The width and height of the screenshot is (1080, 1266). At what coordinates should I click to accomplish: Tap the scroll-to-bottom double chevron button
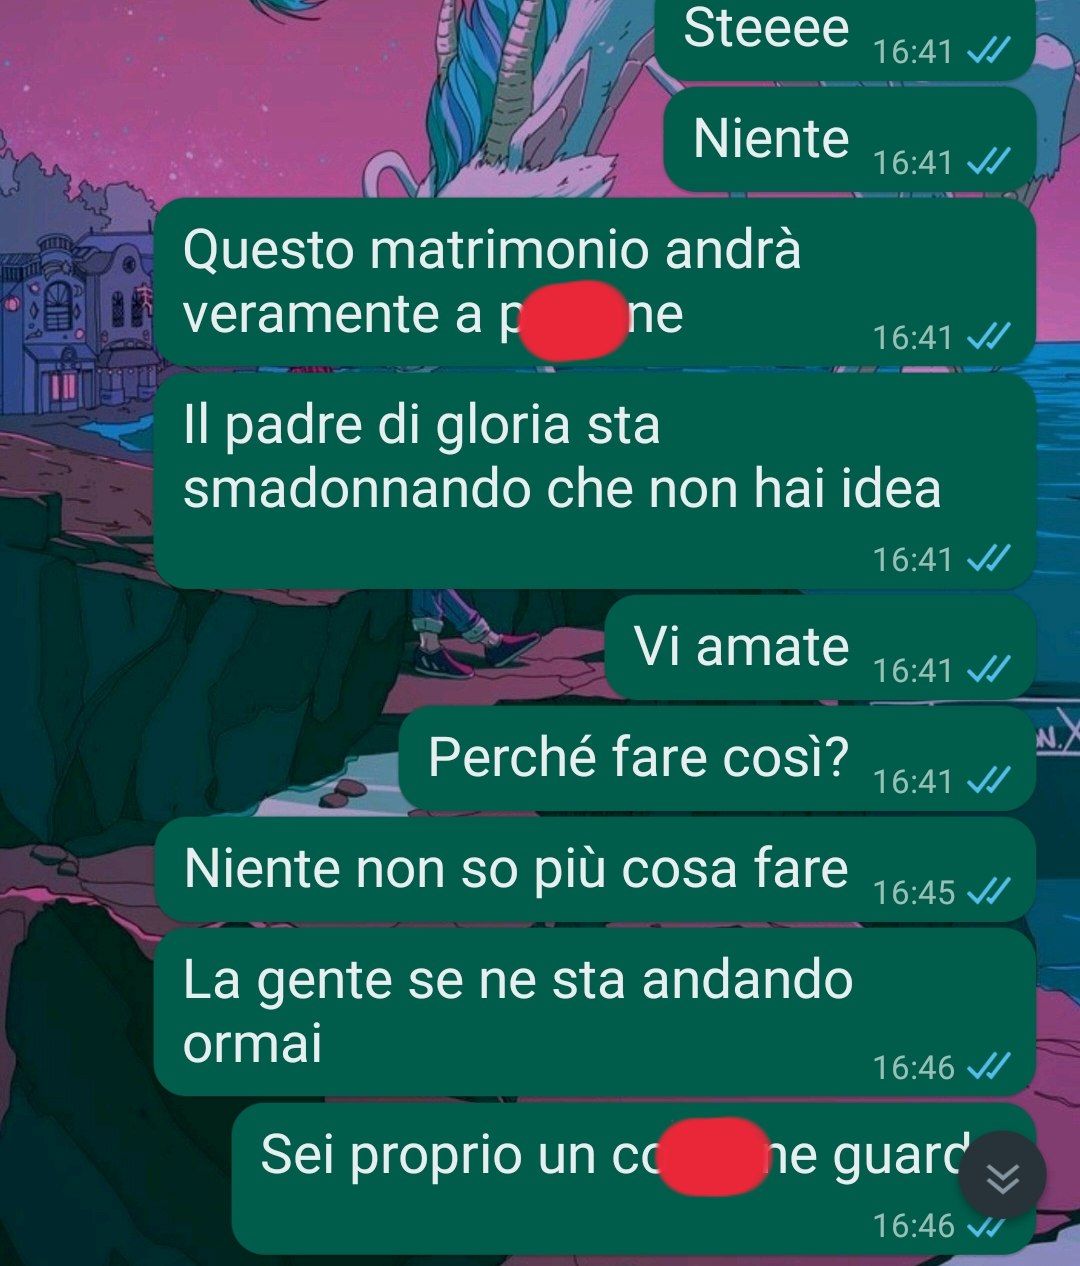click(x=1002, y=1176)
